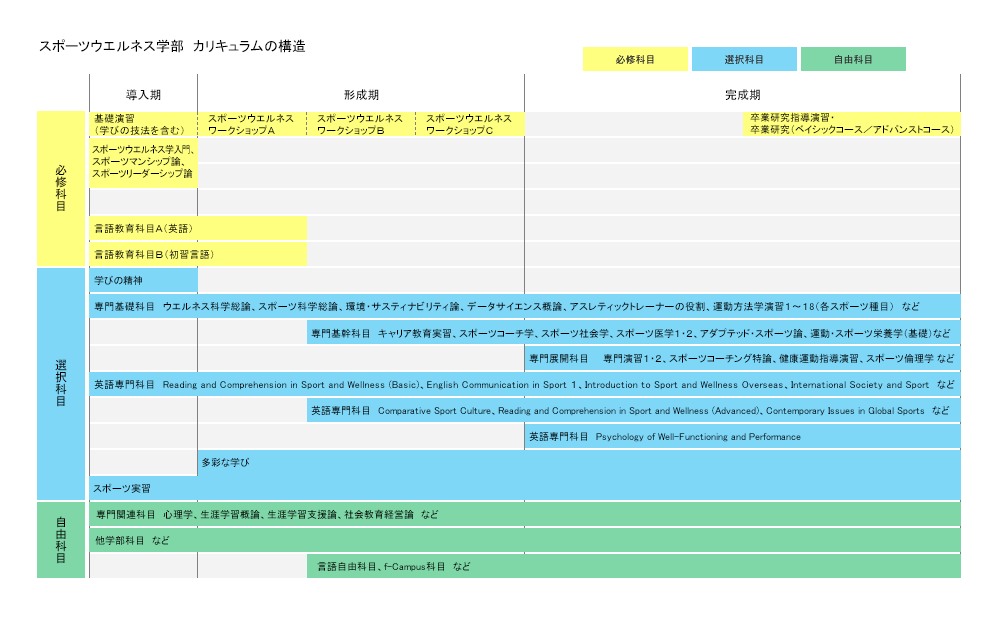The width and height of the screenshot is (1000, 618).
Task: Click 英語専門科目 row with Psychology of Well-Functioning
Action: click(743, 437)
